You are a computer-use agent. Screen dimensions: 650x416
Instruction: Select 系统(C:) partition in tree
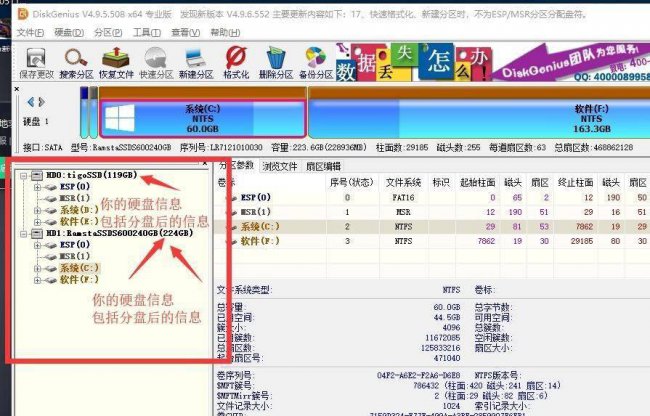click(x=79, y=268)
